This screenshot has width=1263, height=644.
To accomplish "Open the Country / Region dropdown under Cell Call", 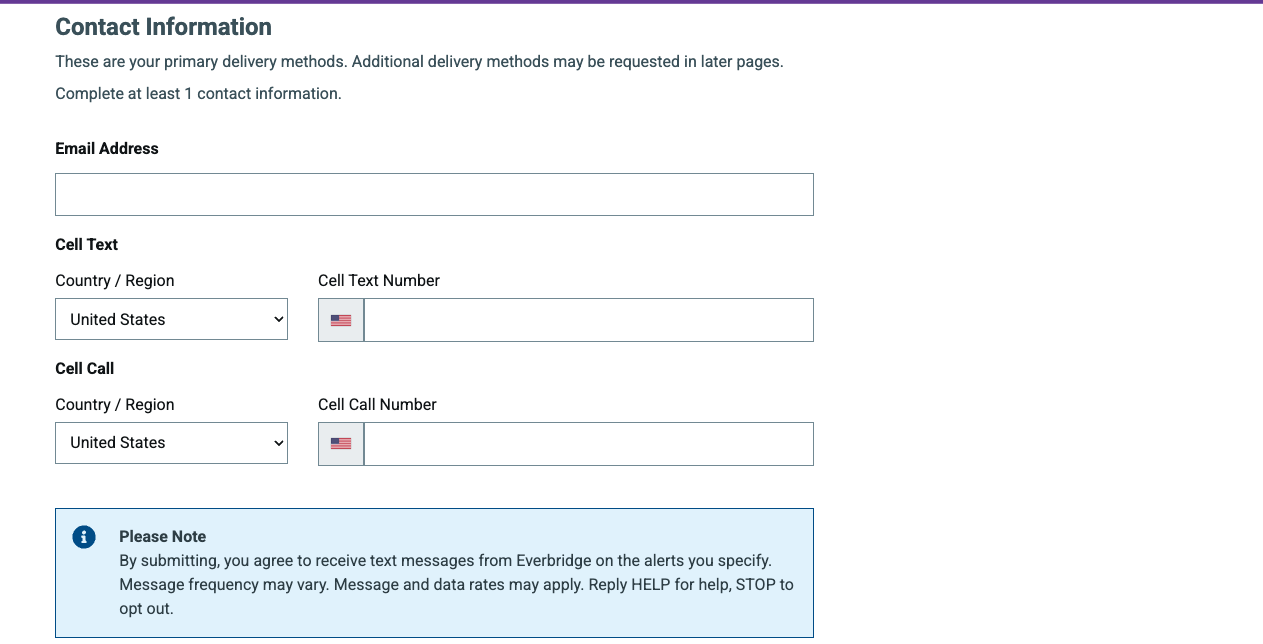I will (x=171, y=443).
